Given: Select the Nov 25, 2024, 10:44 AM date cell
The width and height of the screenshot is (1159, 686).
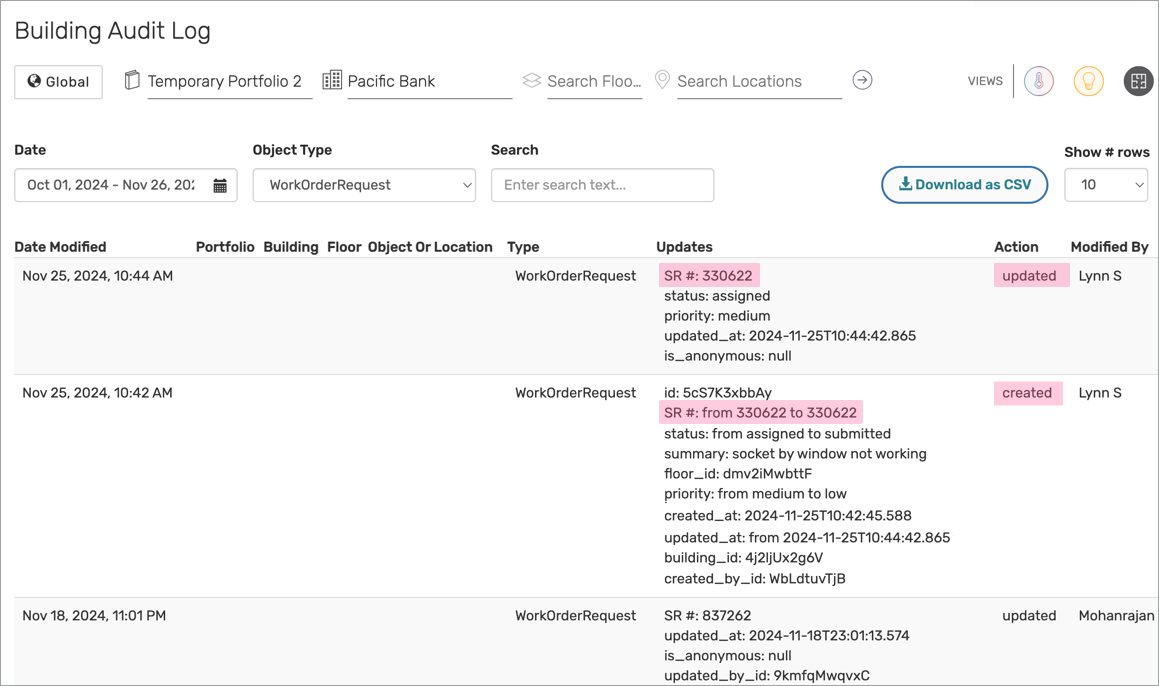Looking at the screenshot, I should click(98, 276).
